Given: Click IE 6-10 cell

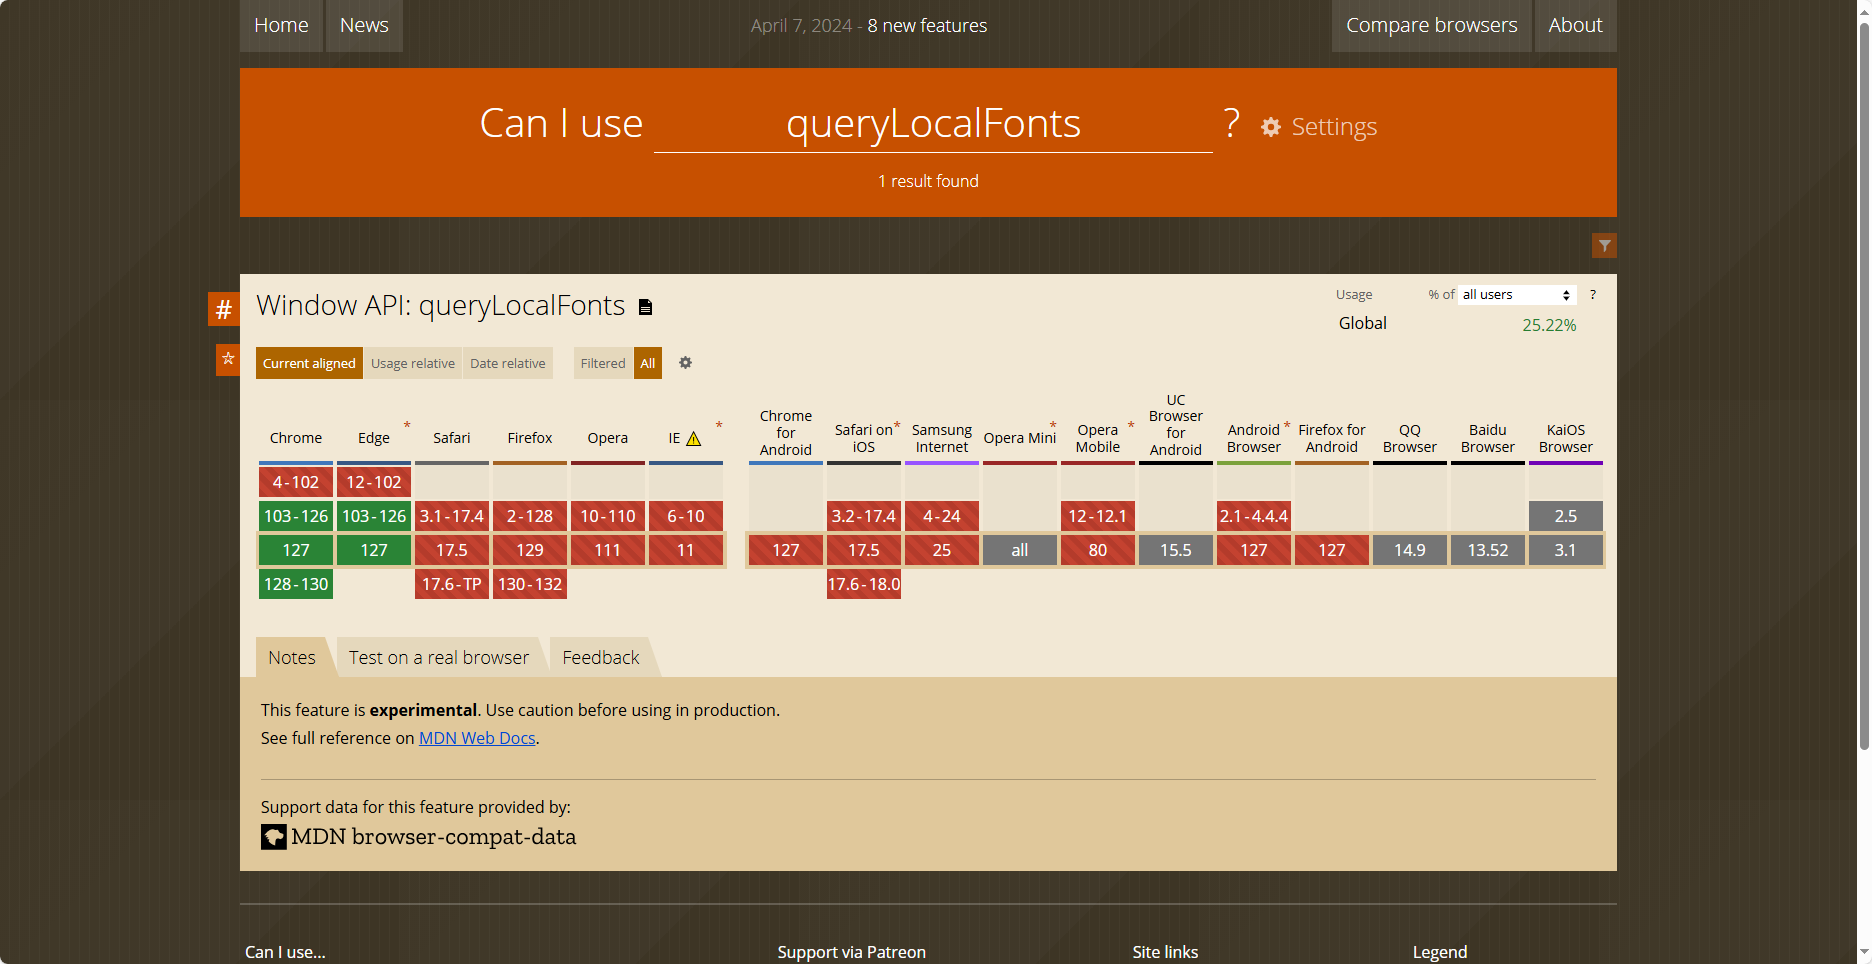Looking at the screenshot, I should coord(686,516).
